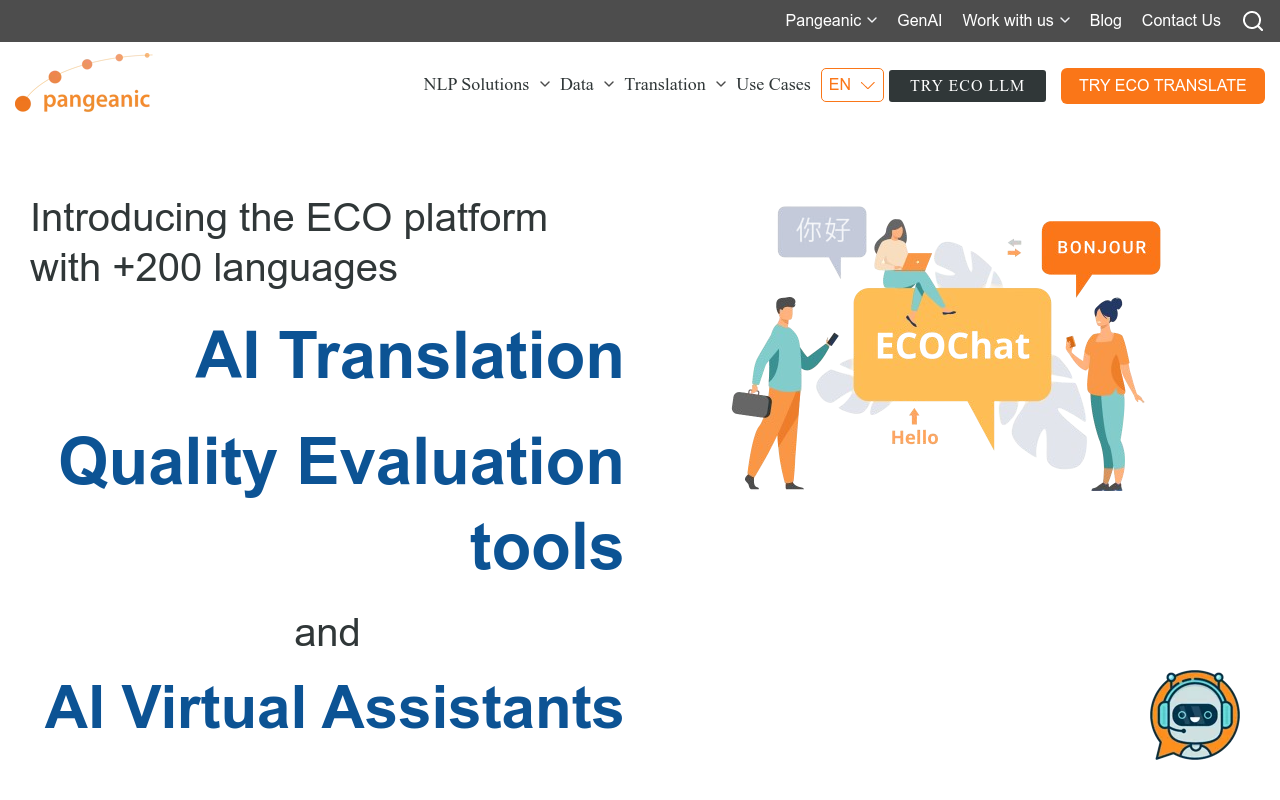Viewport: 1280px width, 800px height.
Task: Open the GenAI menu item
Action: coord(920,20)
